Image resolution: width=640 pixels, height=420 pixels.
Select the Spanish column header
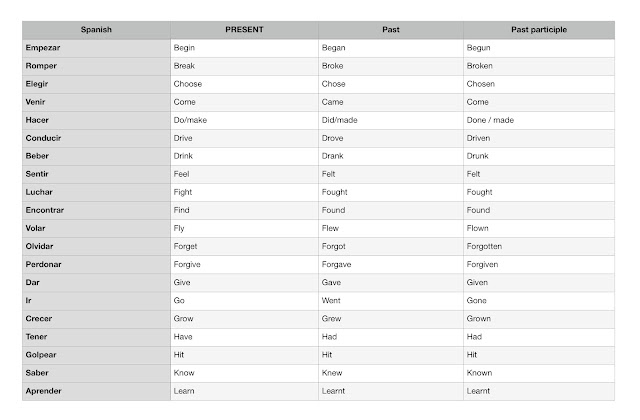tap(96, 30)
